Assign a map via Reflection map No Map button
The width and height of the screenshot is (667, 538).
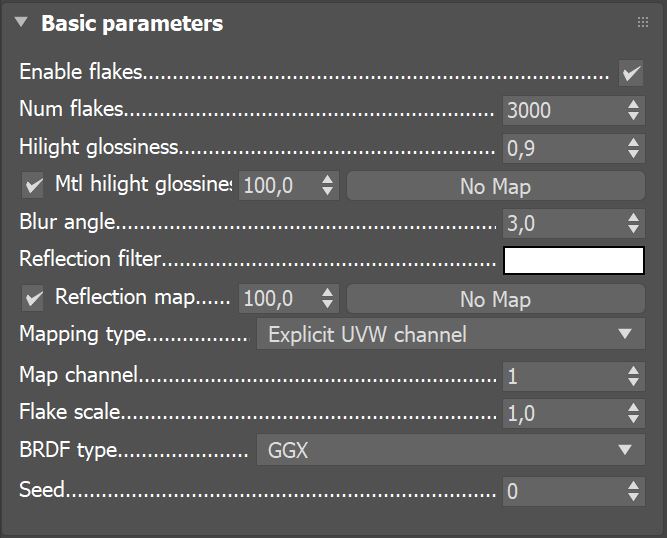(495, 299)
